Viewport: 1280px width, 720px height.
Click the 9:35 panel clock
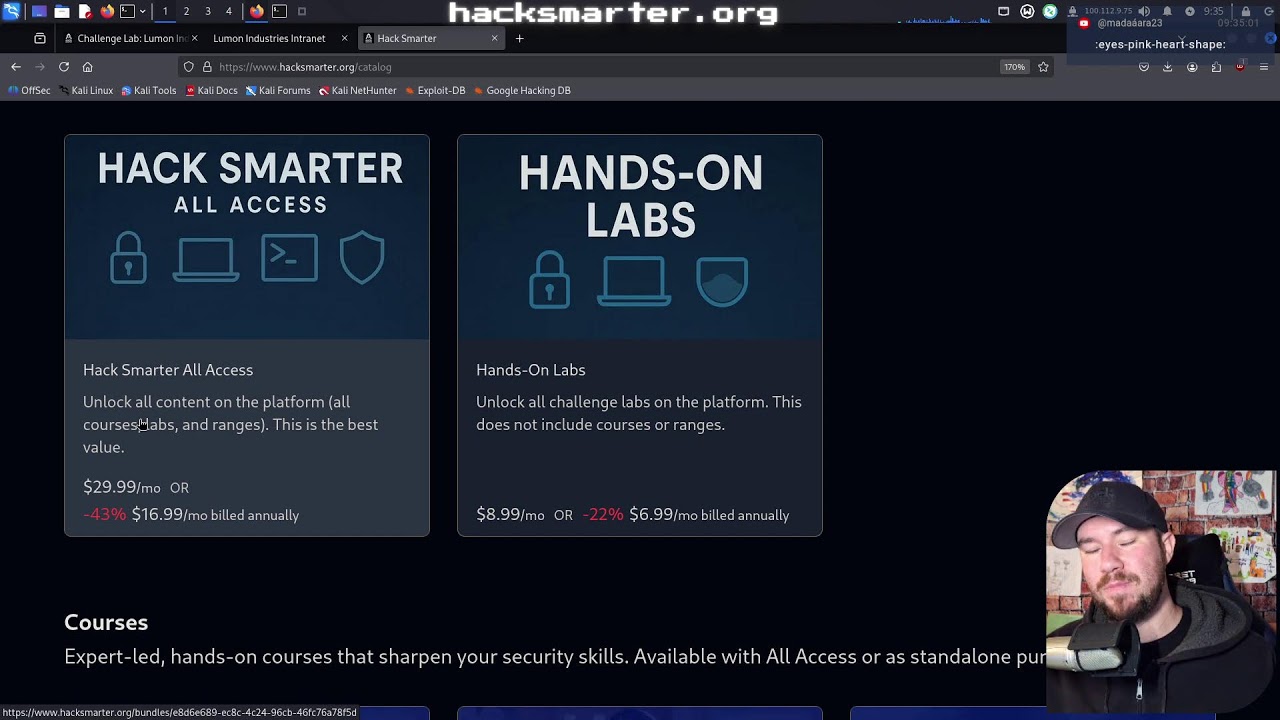point(1214,11)
